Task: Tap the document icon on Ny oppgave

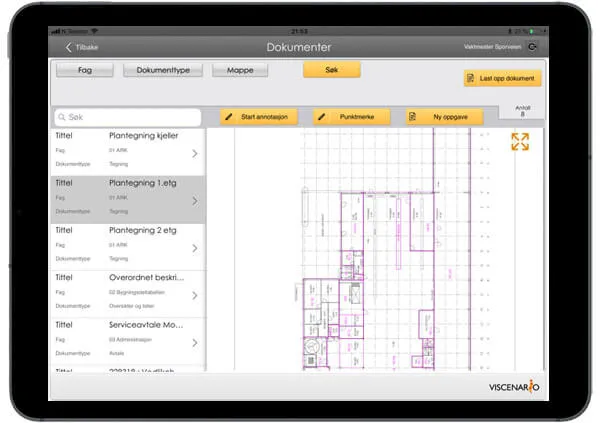Action: pyautogui.click(x=412, y=117)
